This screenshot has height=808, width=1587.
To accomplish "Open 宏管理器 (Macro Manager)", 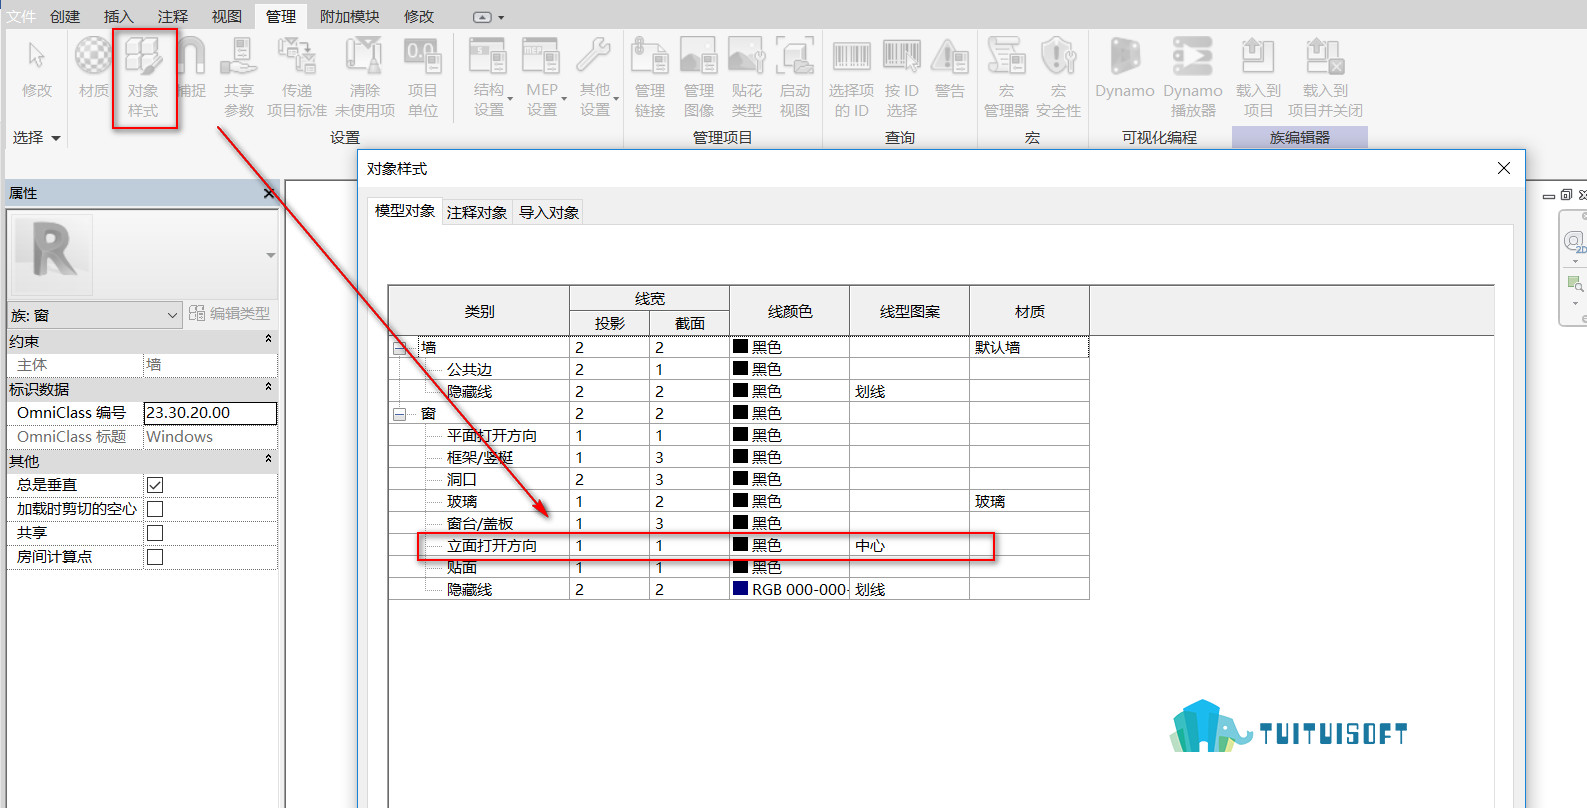I will click(1006, 78).
